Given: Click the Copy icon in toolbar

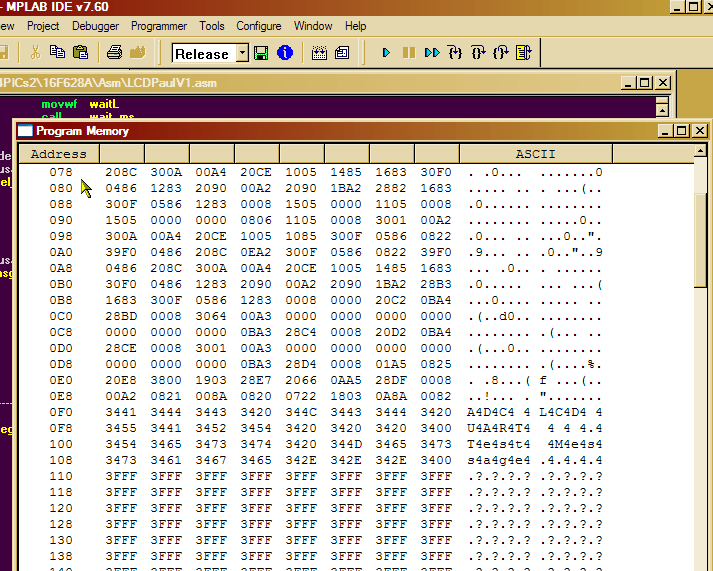Looking at the screenshot, I should coord(57,52).
